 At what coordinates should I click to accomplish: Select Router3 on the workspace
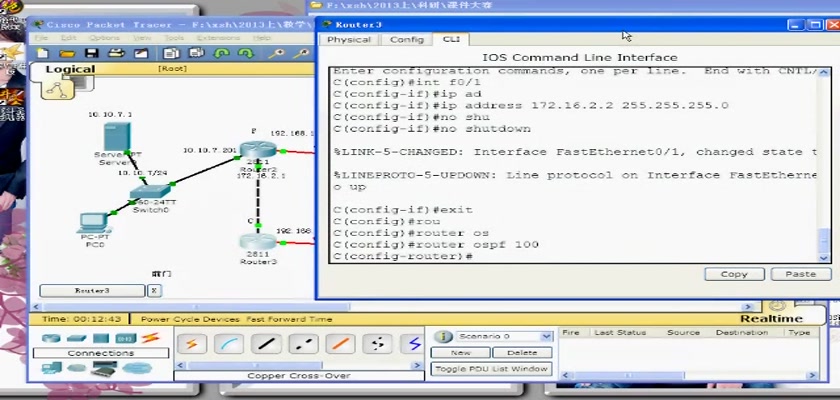coord(258,242)
